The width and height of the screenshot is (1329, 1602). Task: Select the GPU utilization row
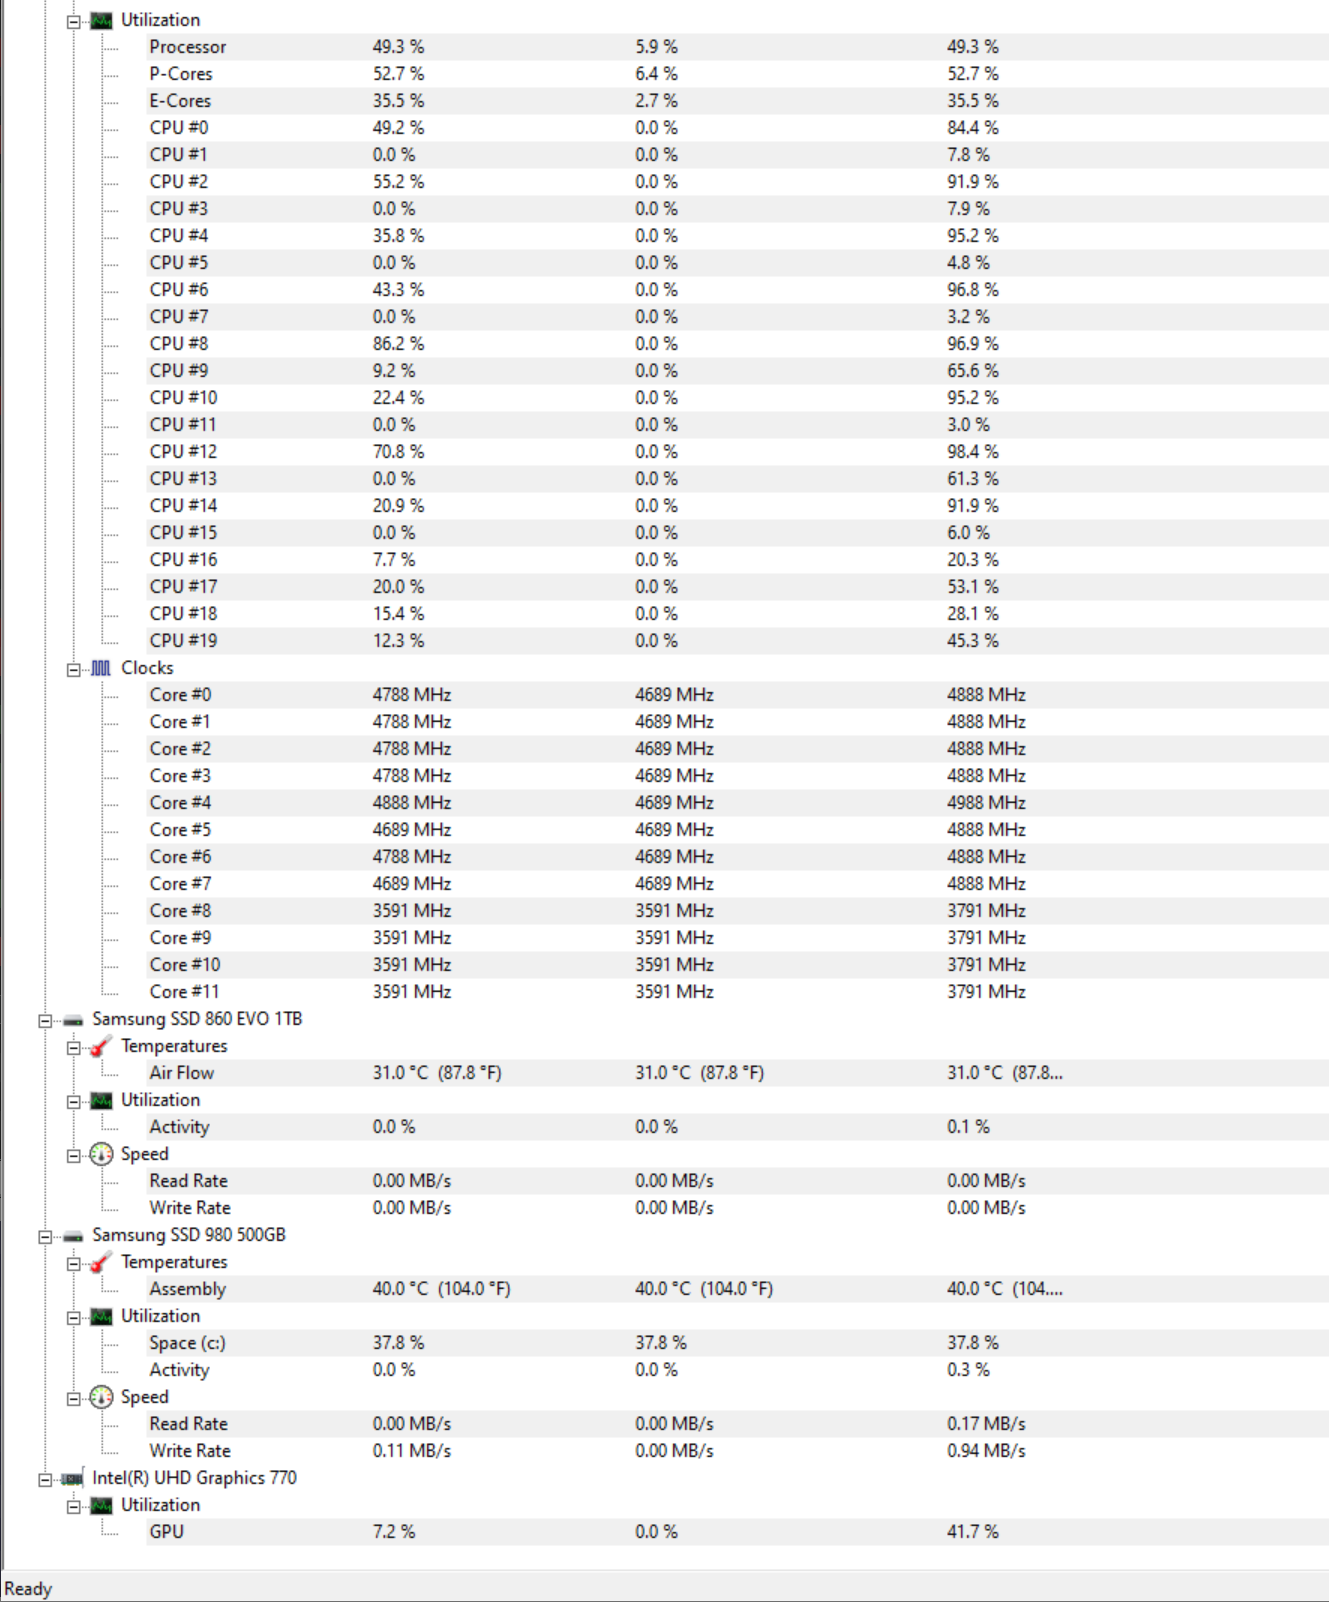(737, 1532)
